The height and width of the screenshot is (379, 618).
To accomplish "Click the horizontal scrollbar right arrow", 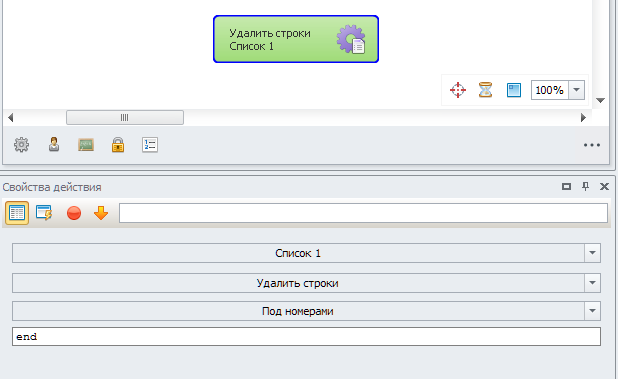I will point(583,117).
